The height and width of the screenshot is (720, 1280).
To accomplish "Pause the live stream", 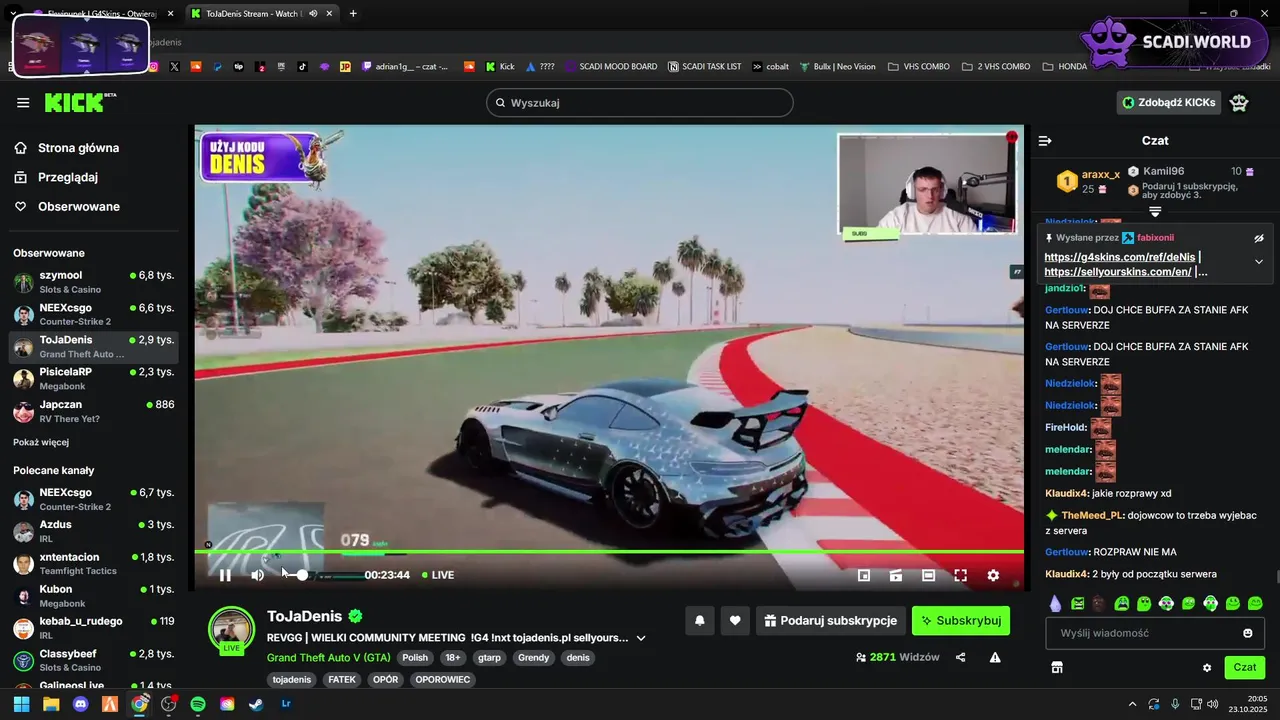I will 225,575.
